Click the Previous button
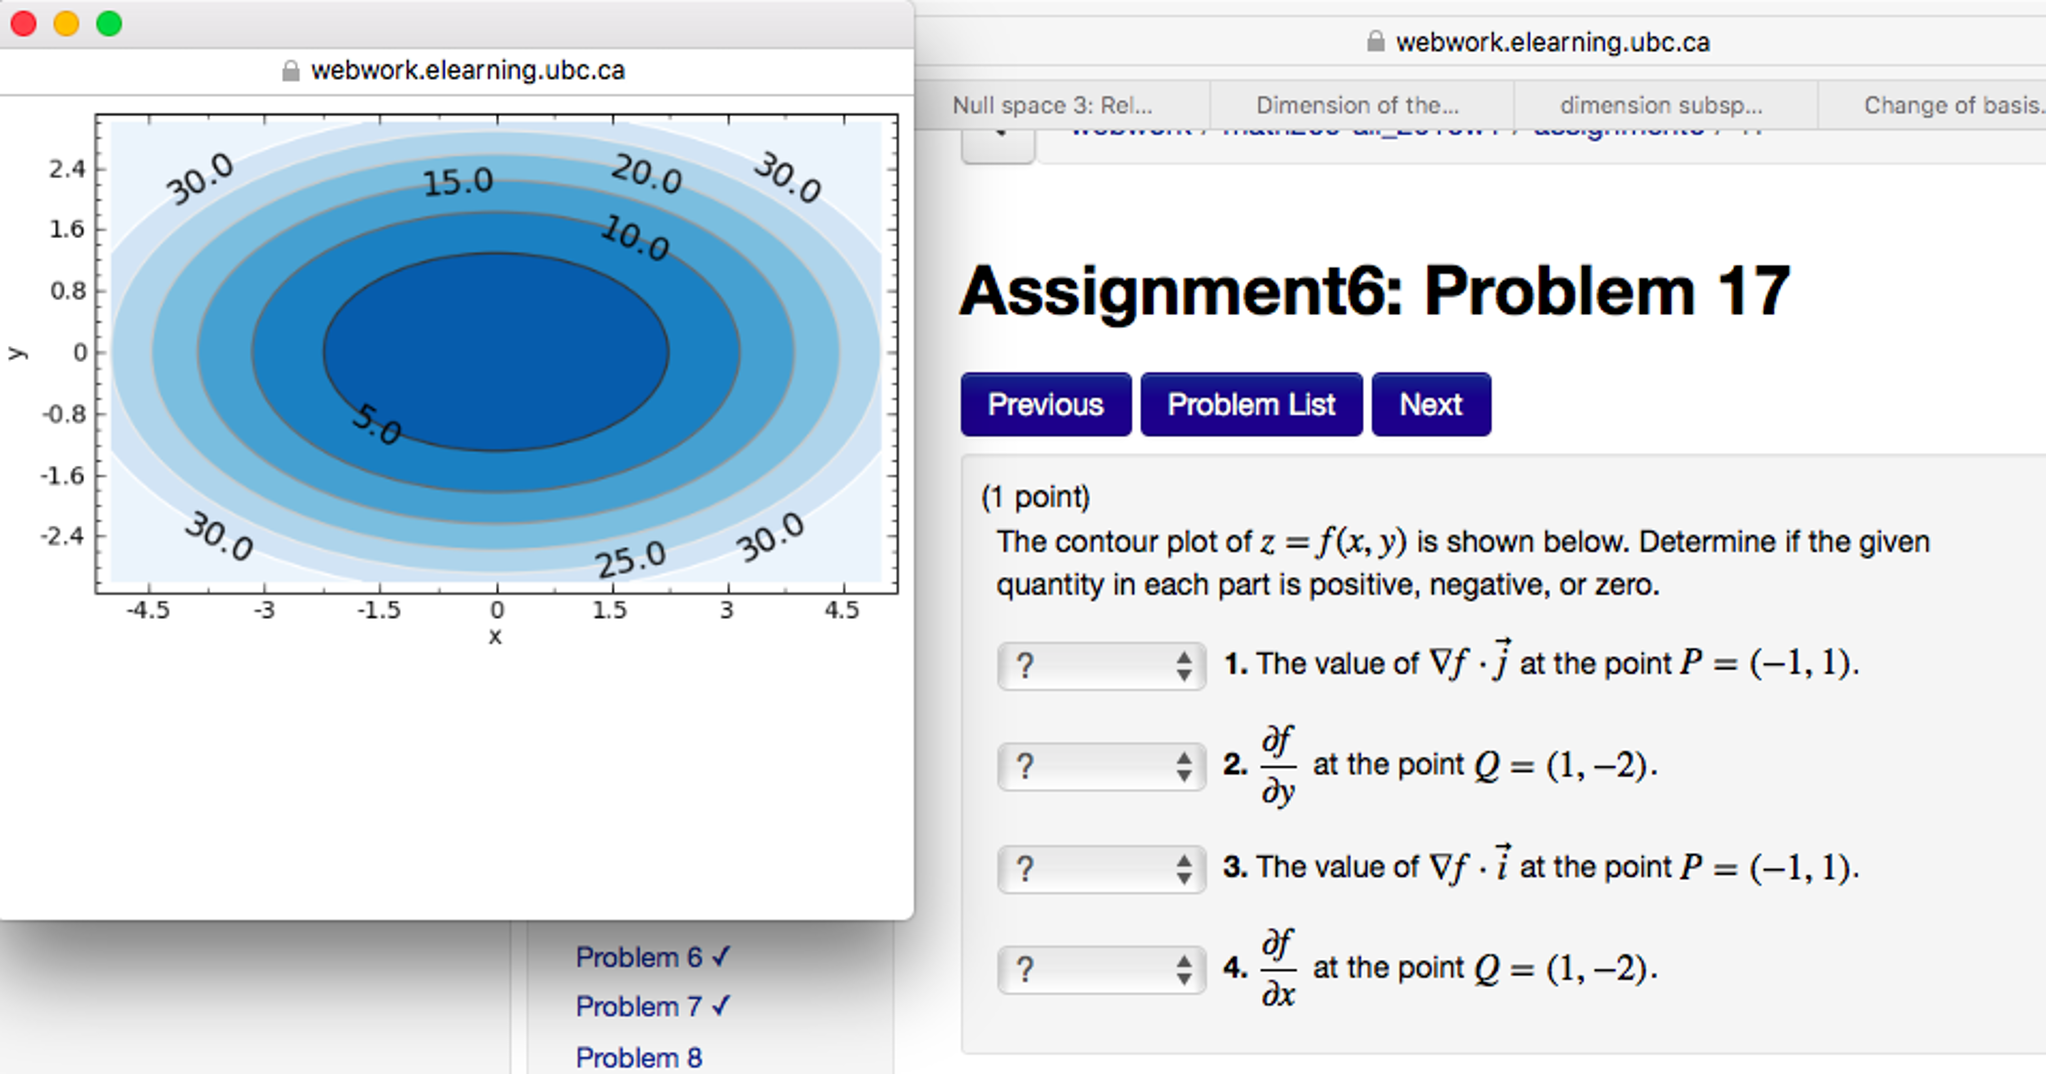This screenshot has width=2046, height=1074. coord(1045,404)
